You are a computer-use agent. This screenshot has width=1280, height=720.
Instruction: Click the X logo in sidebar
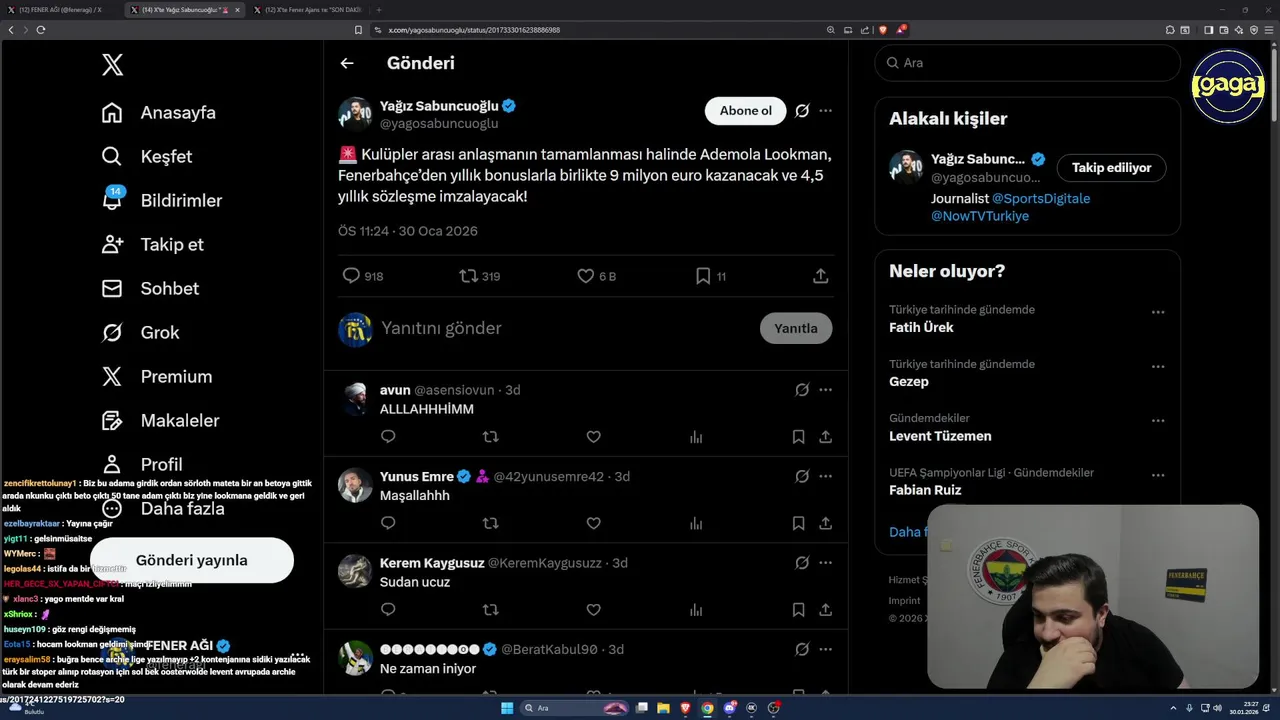coord(112,65)
